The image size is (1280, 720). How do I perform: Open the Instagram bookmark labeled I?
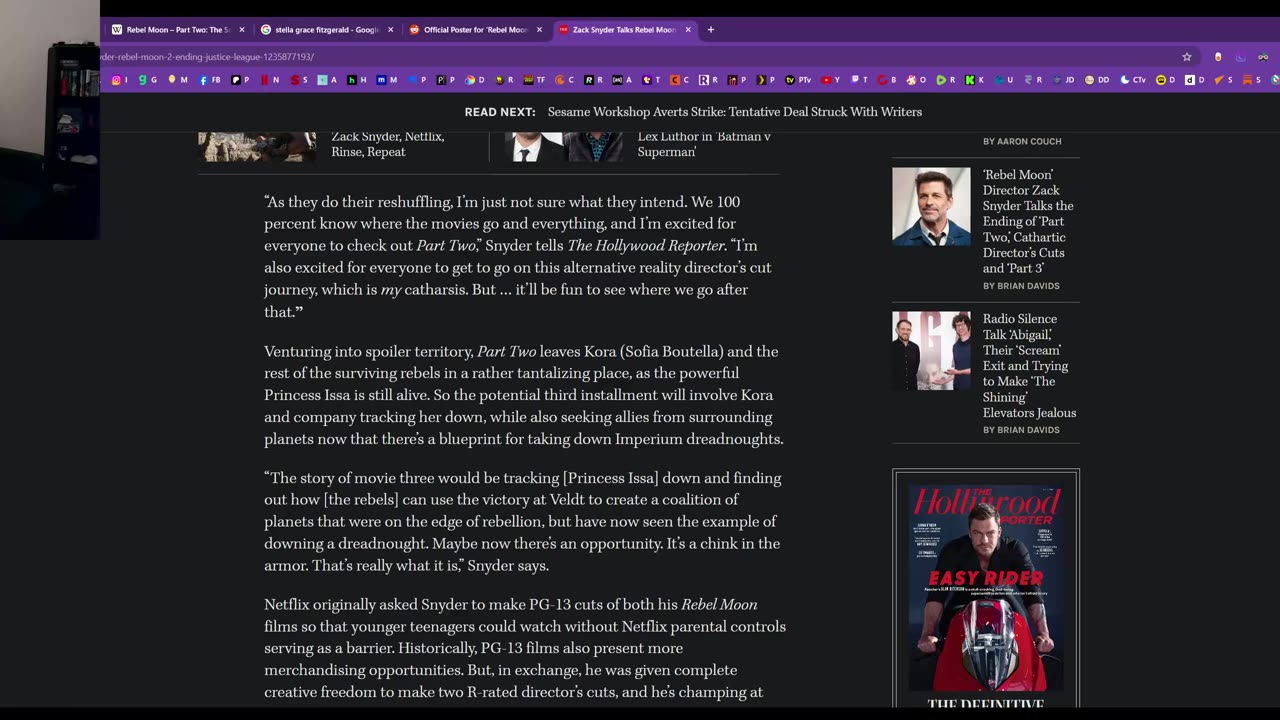(x=119, y=80)
